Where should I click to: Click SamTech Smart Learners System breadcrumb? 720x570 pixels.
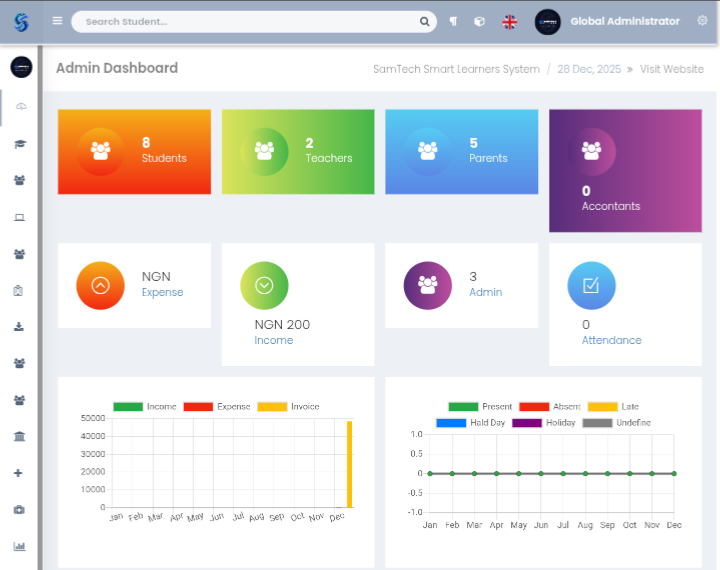(456, 69)
